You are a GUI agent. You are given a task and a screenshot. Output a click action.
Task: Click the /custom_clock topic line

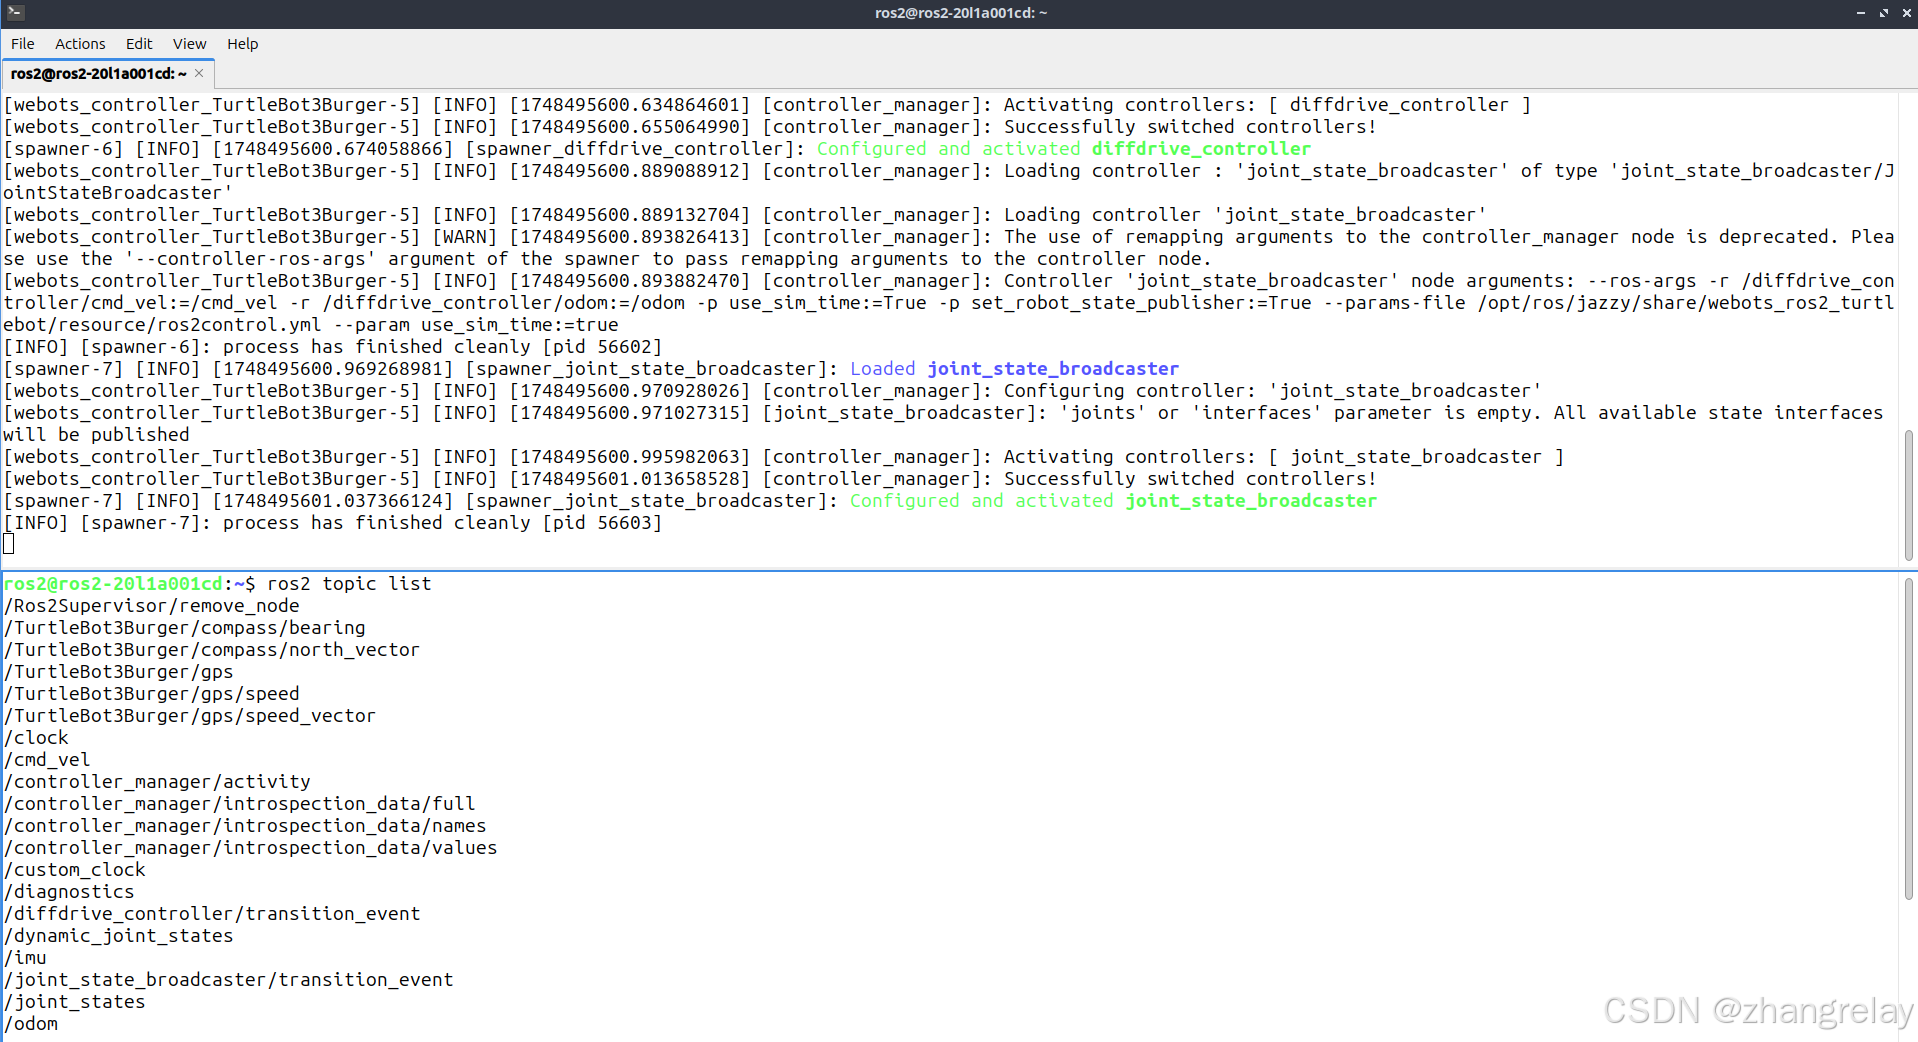point(75,870)
